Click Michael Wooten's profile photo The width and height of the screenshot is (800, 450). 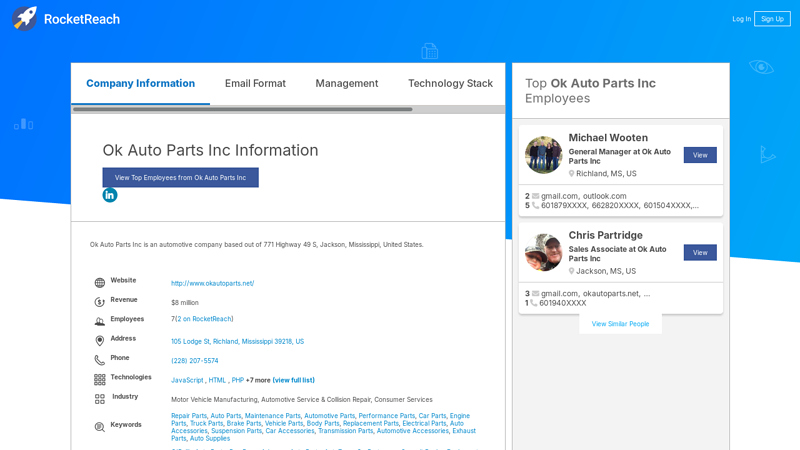[543, 155]
